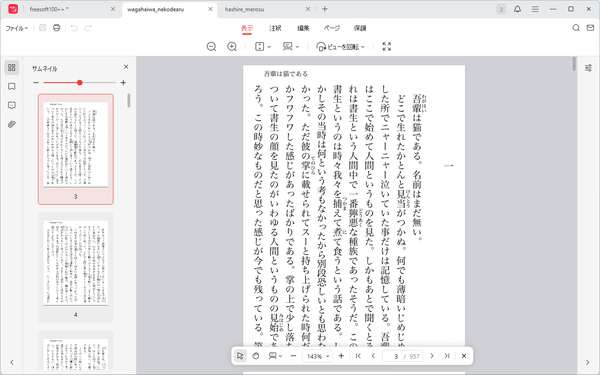The width and height of the screenshot is (600, 375).
Task: Go to the previous page
Action: pos(373,356)
